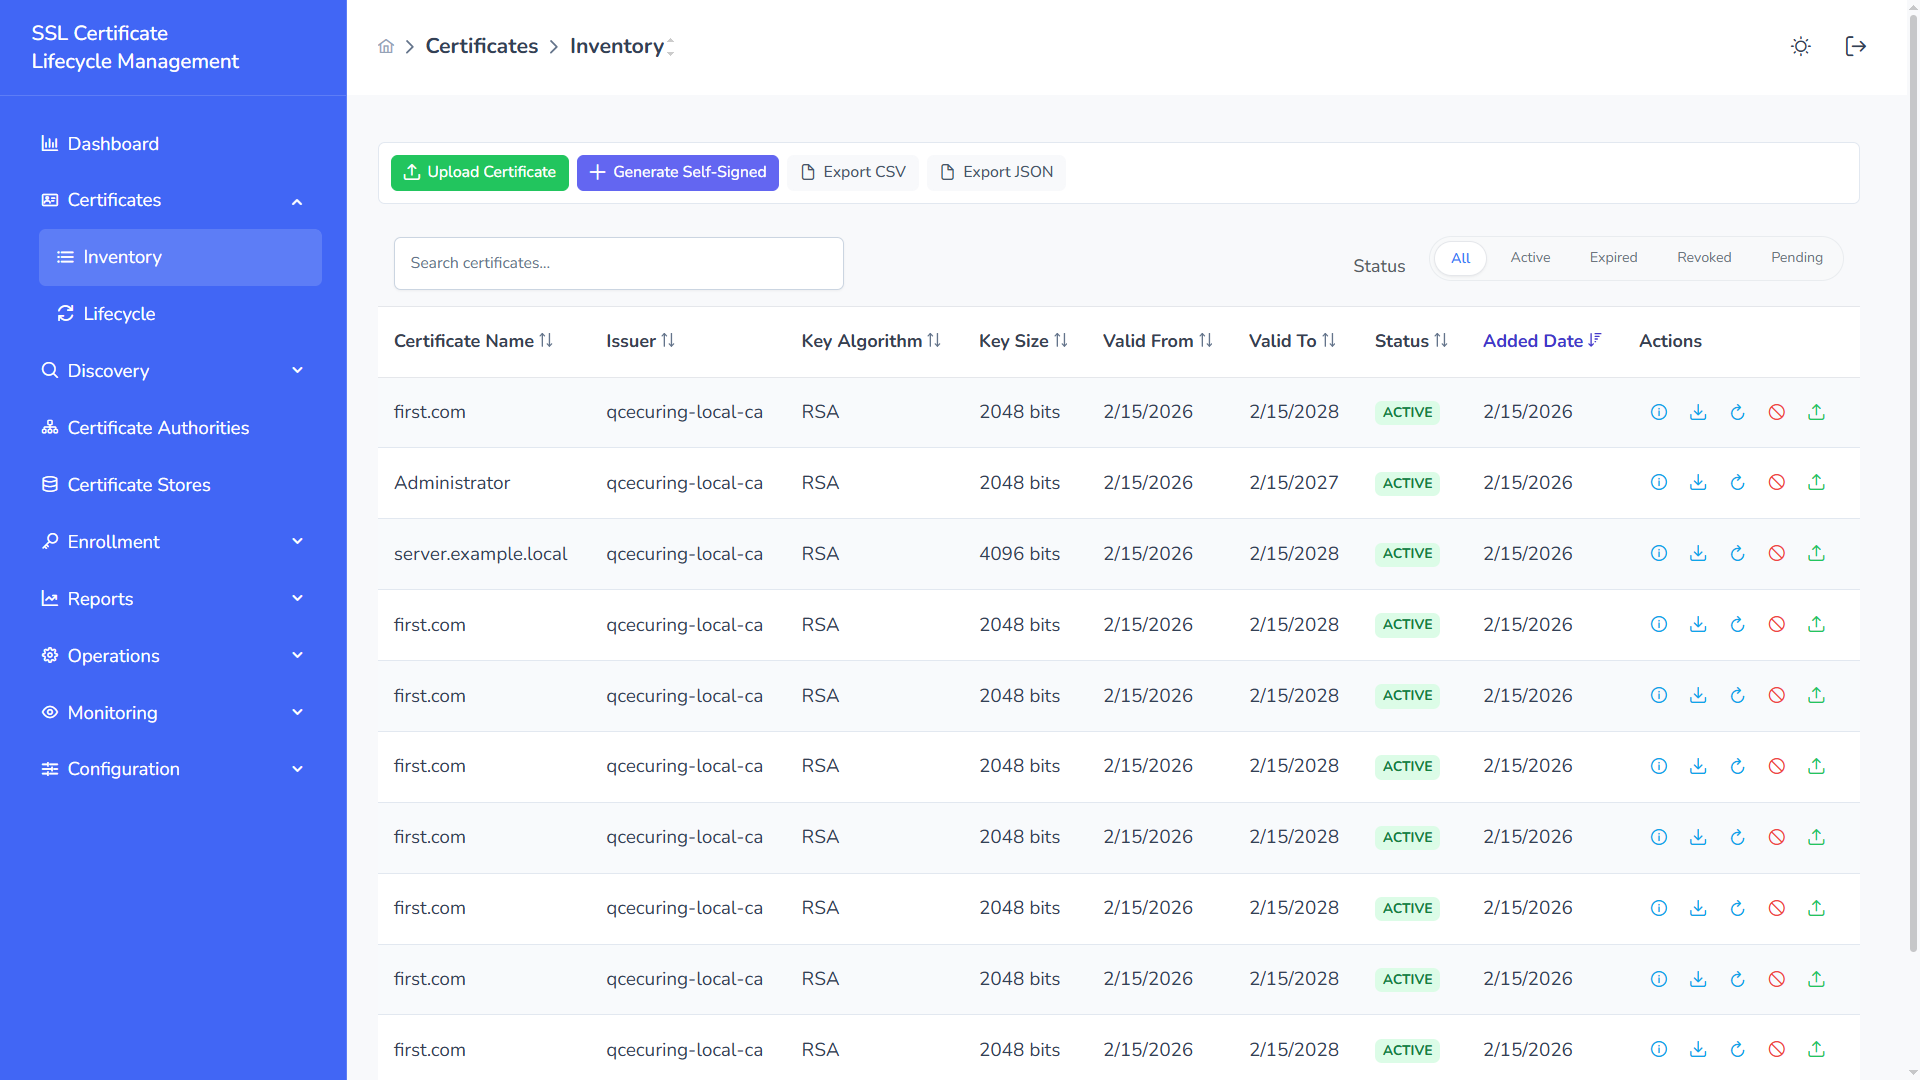Open the home breadcrumb icon
Screen dimensions: 1920x1080
click(x=386, y=46)
